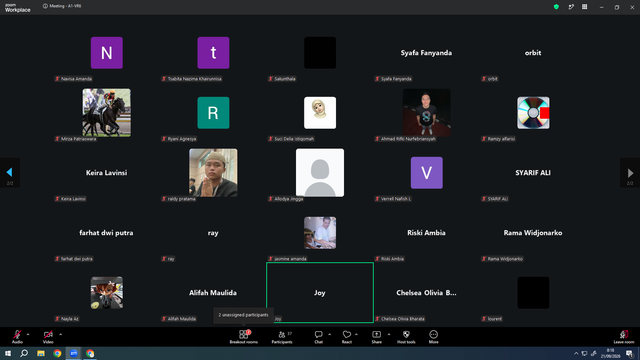Expand video settings arrow next to Video
Image resolution: width=640 pixels, height=360 pixels.
tap(60, 334)
